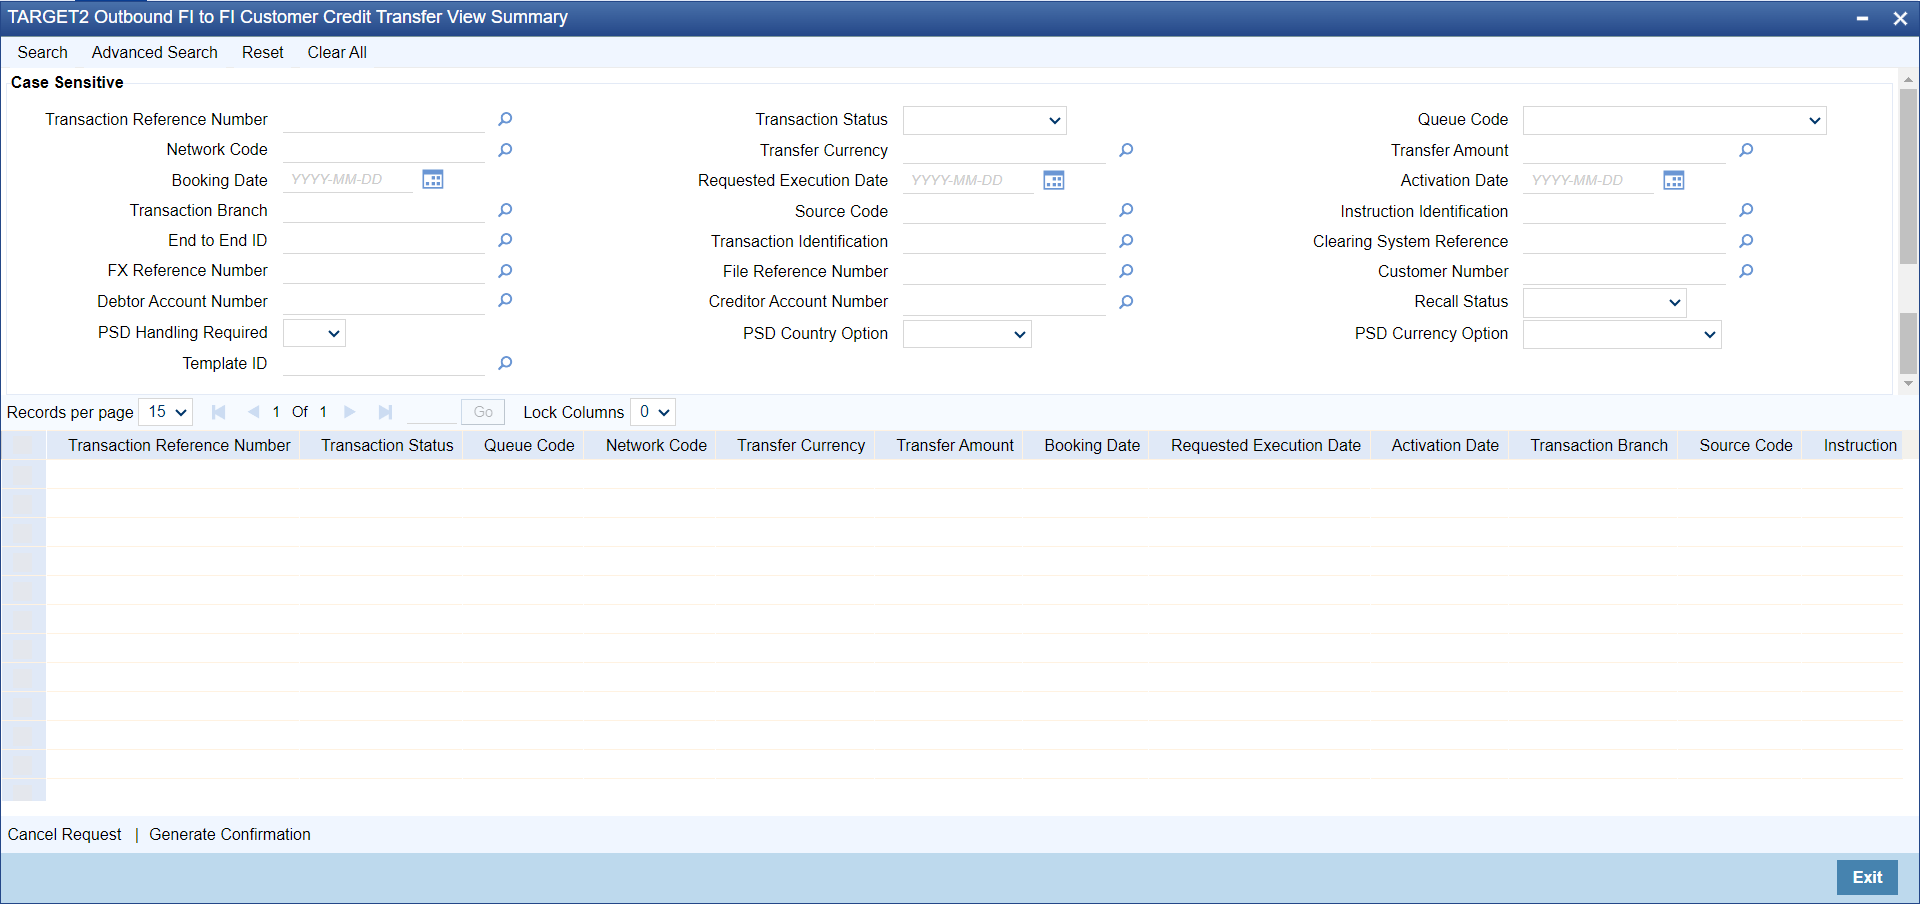
Task: Open Booking Date calendar picker
Action: pyautogui.click(x=433, y=180)
